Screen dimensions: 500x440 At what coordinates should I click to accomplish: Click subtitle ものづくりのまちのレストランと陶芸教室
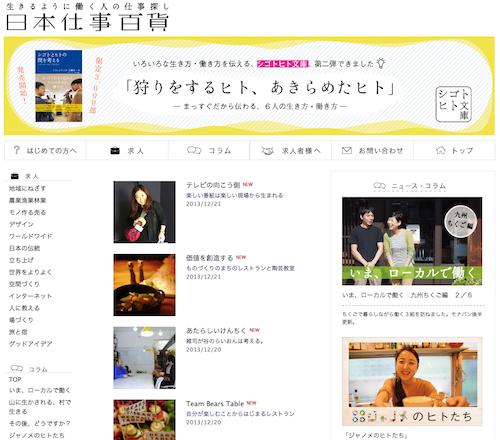pyautogui.click(x=240, y=268)
